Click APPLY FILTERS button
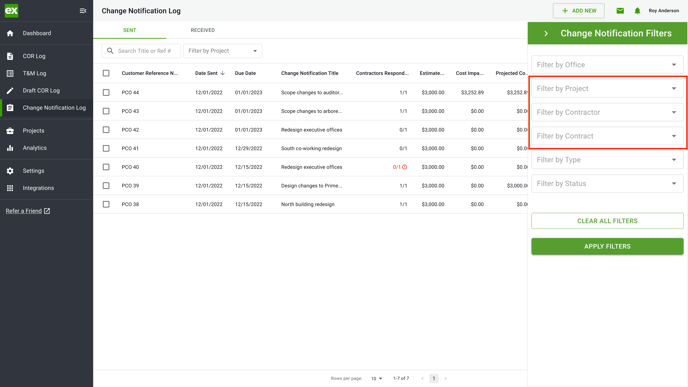688x387 pixels. pyautogui.click(x=607, y=247)
